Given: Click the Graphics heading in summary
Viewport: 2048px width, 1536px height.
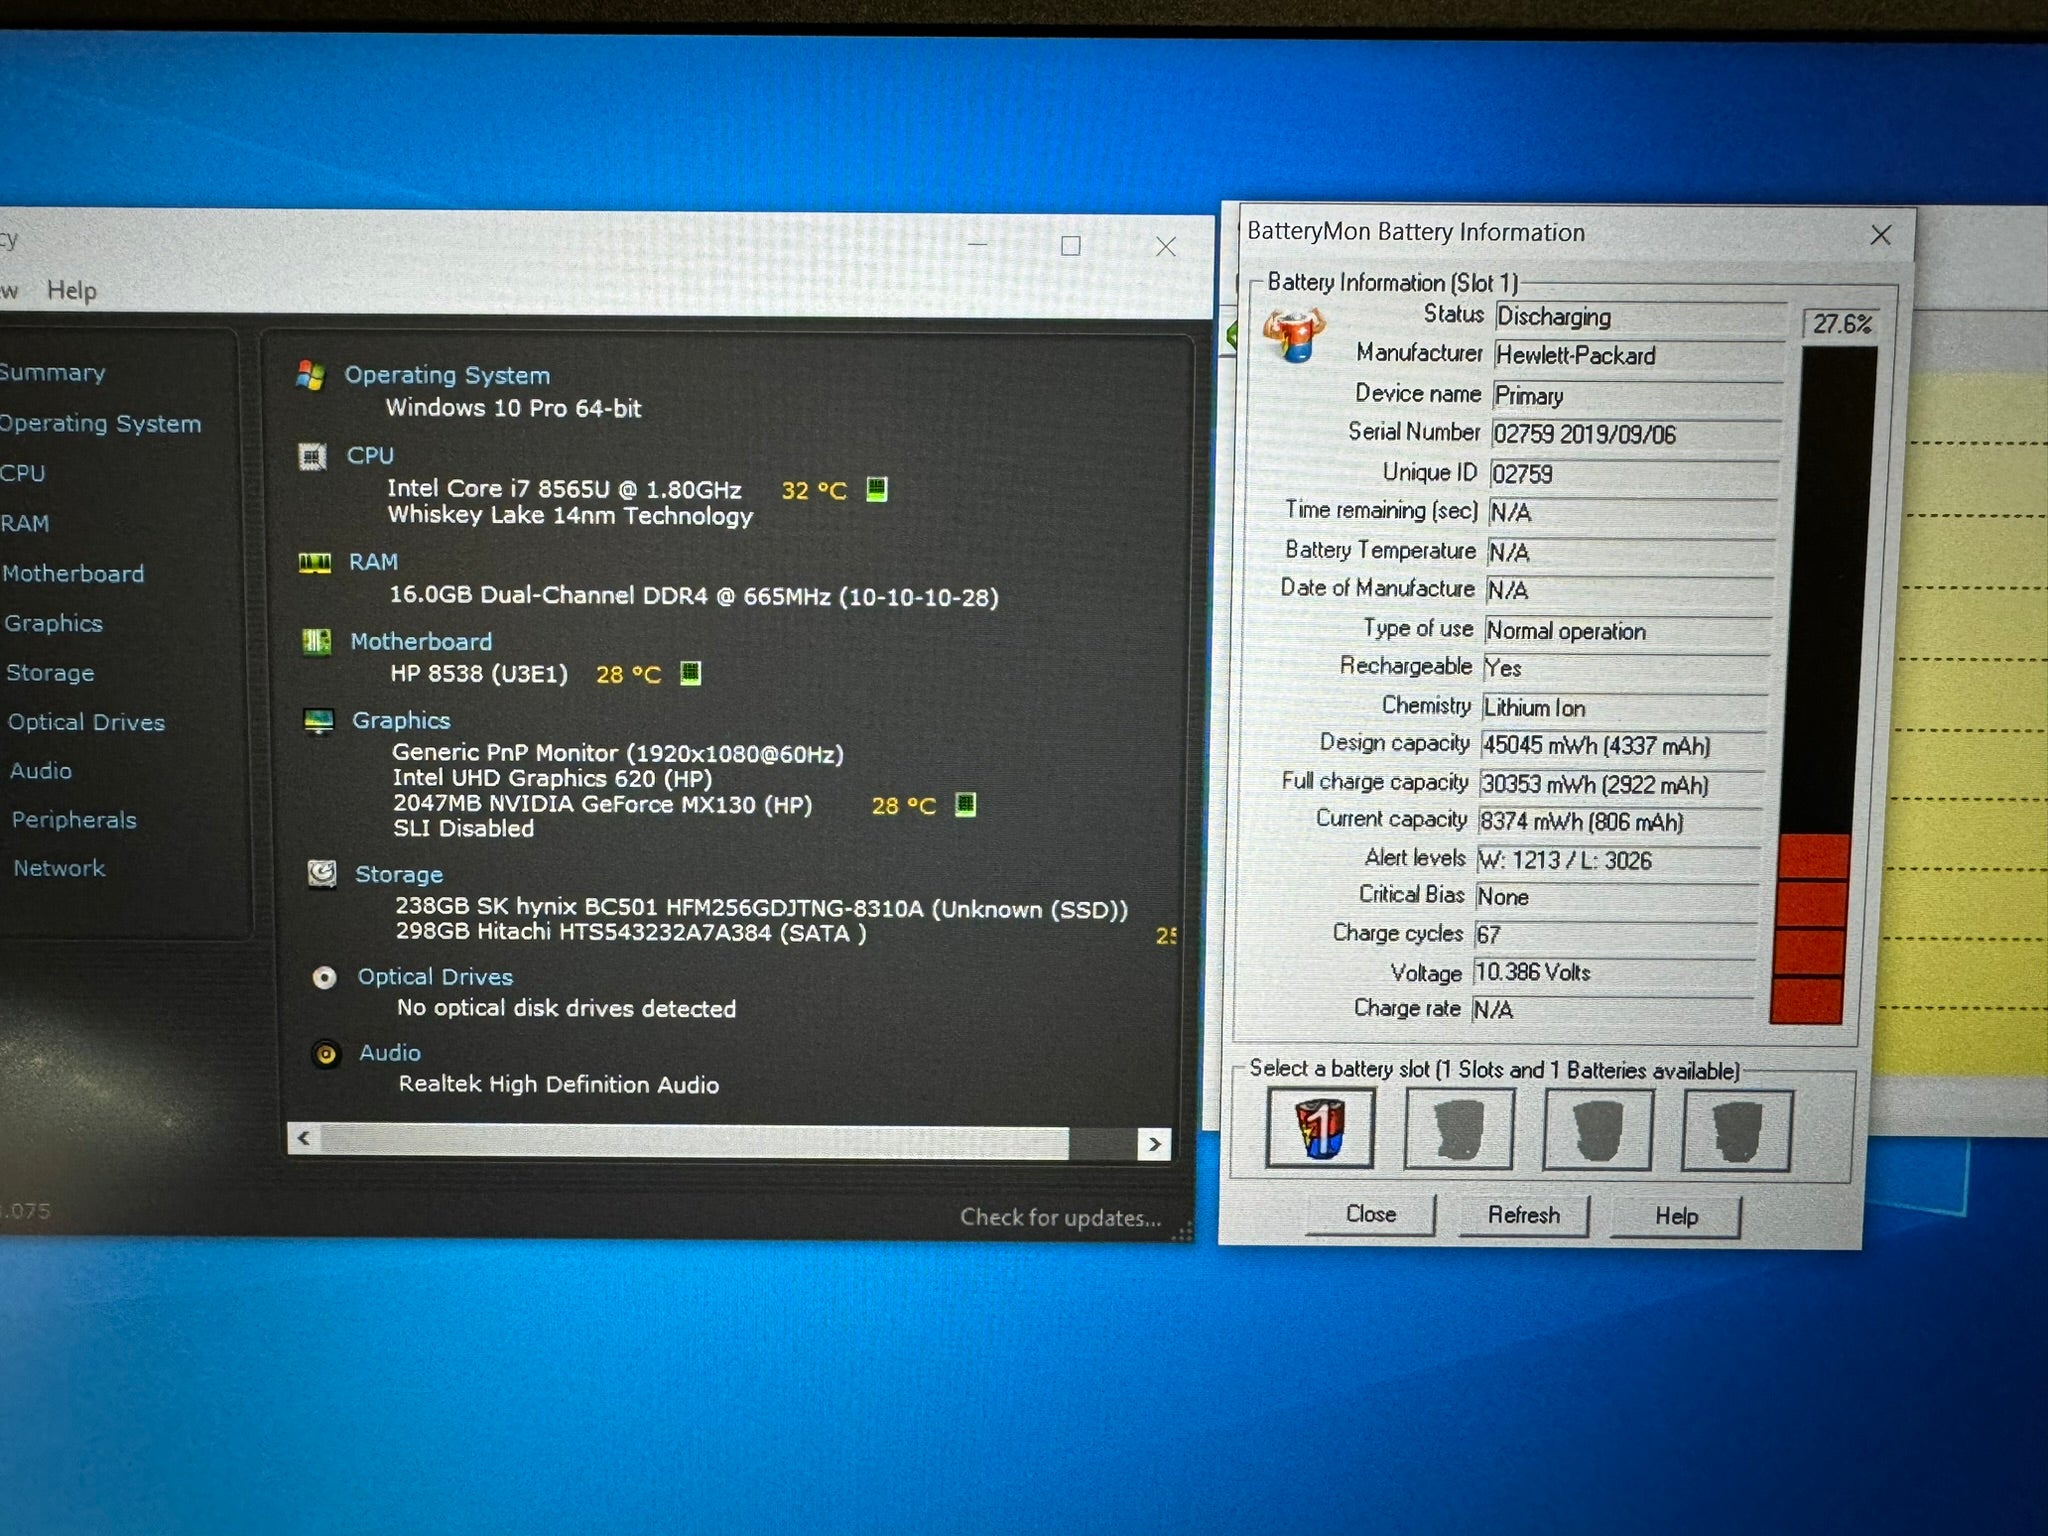Looking at the screenshot, I should coord(401,720).
